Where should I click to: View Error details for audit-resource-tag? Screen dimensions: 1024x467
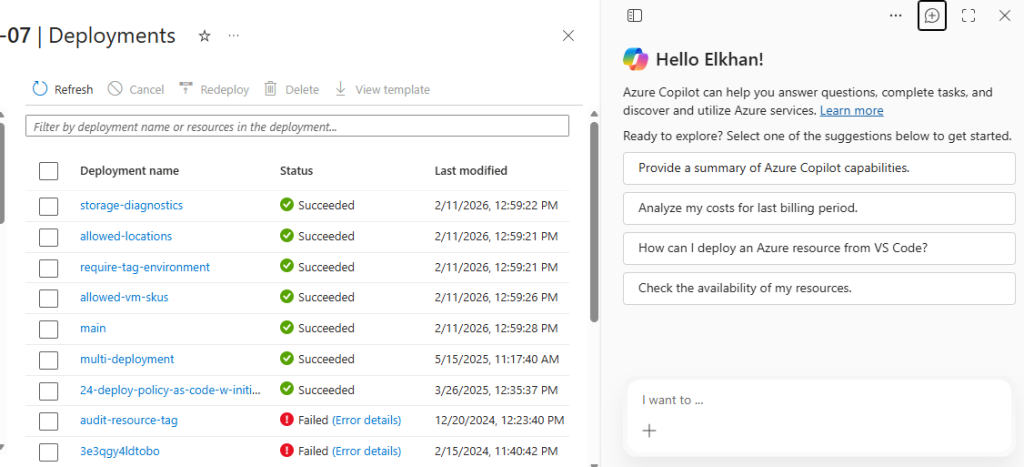coord(366,421)
